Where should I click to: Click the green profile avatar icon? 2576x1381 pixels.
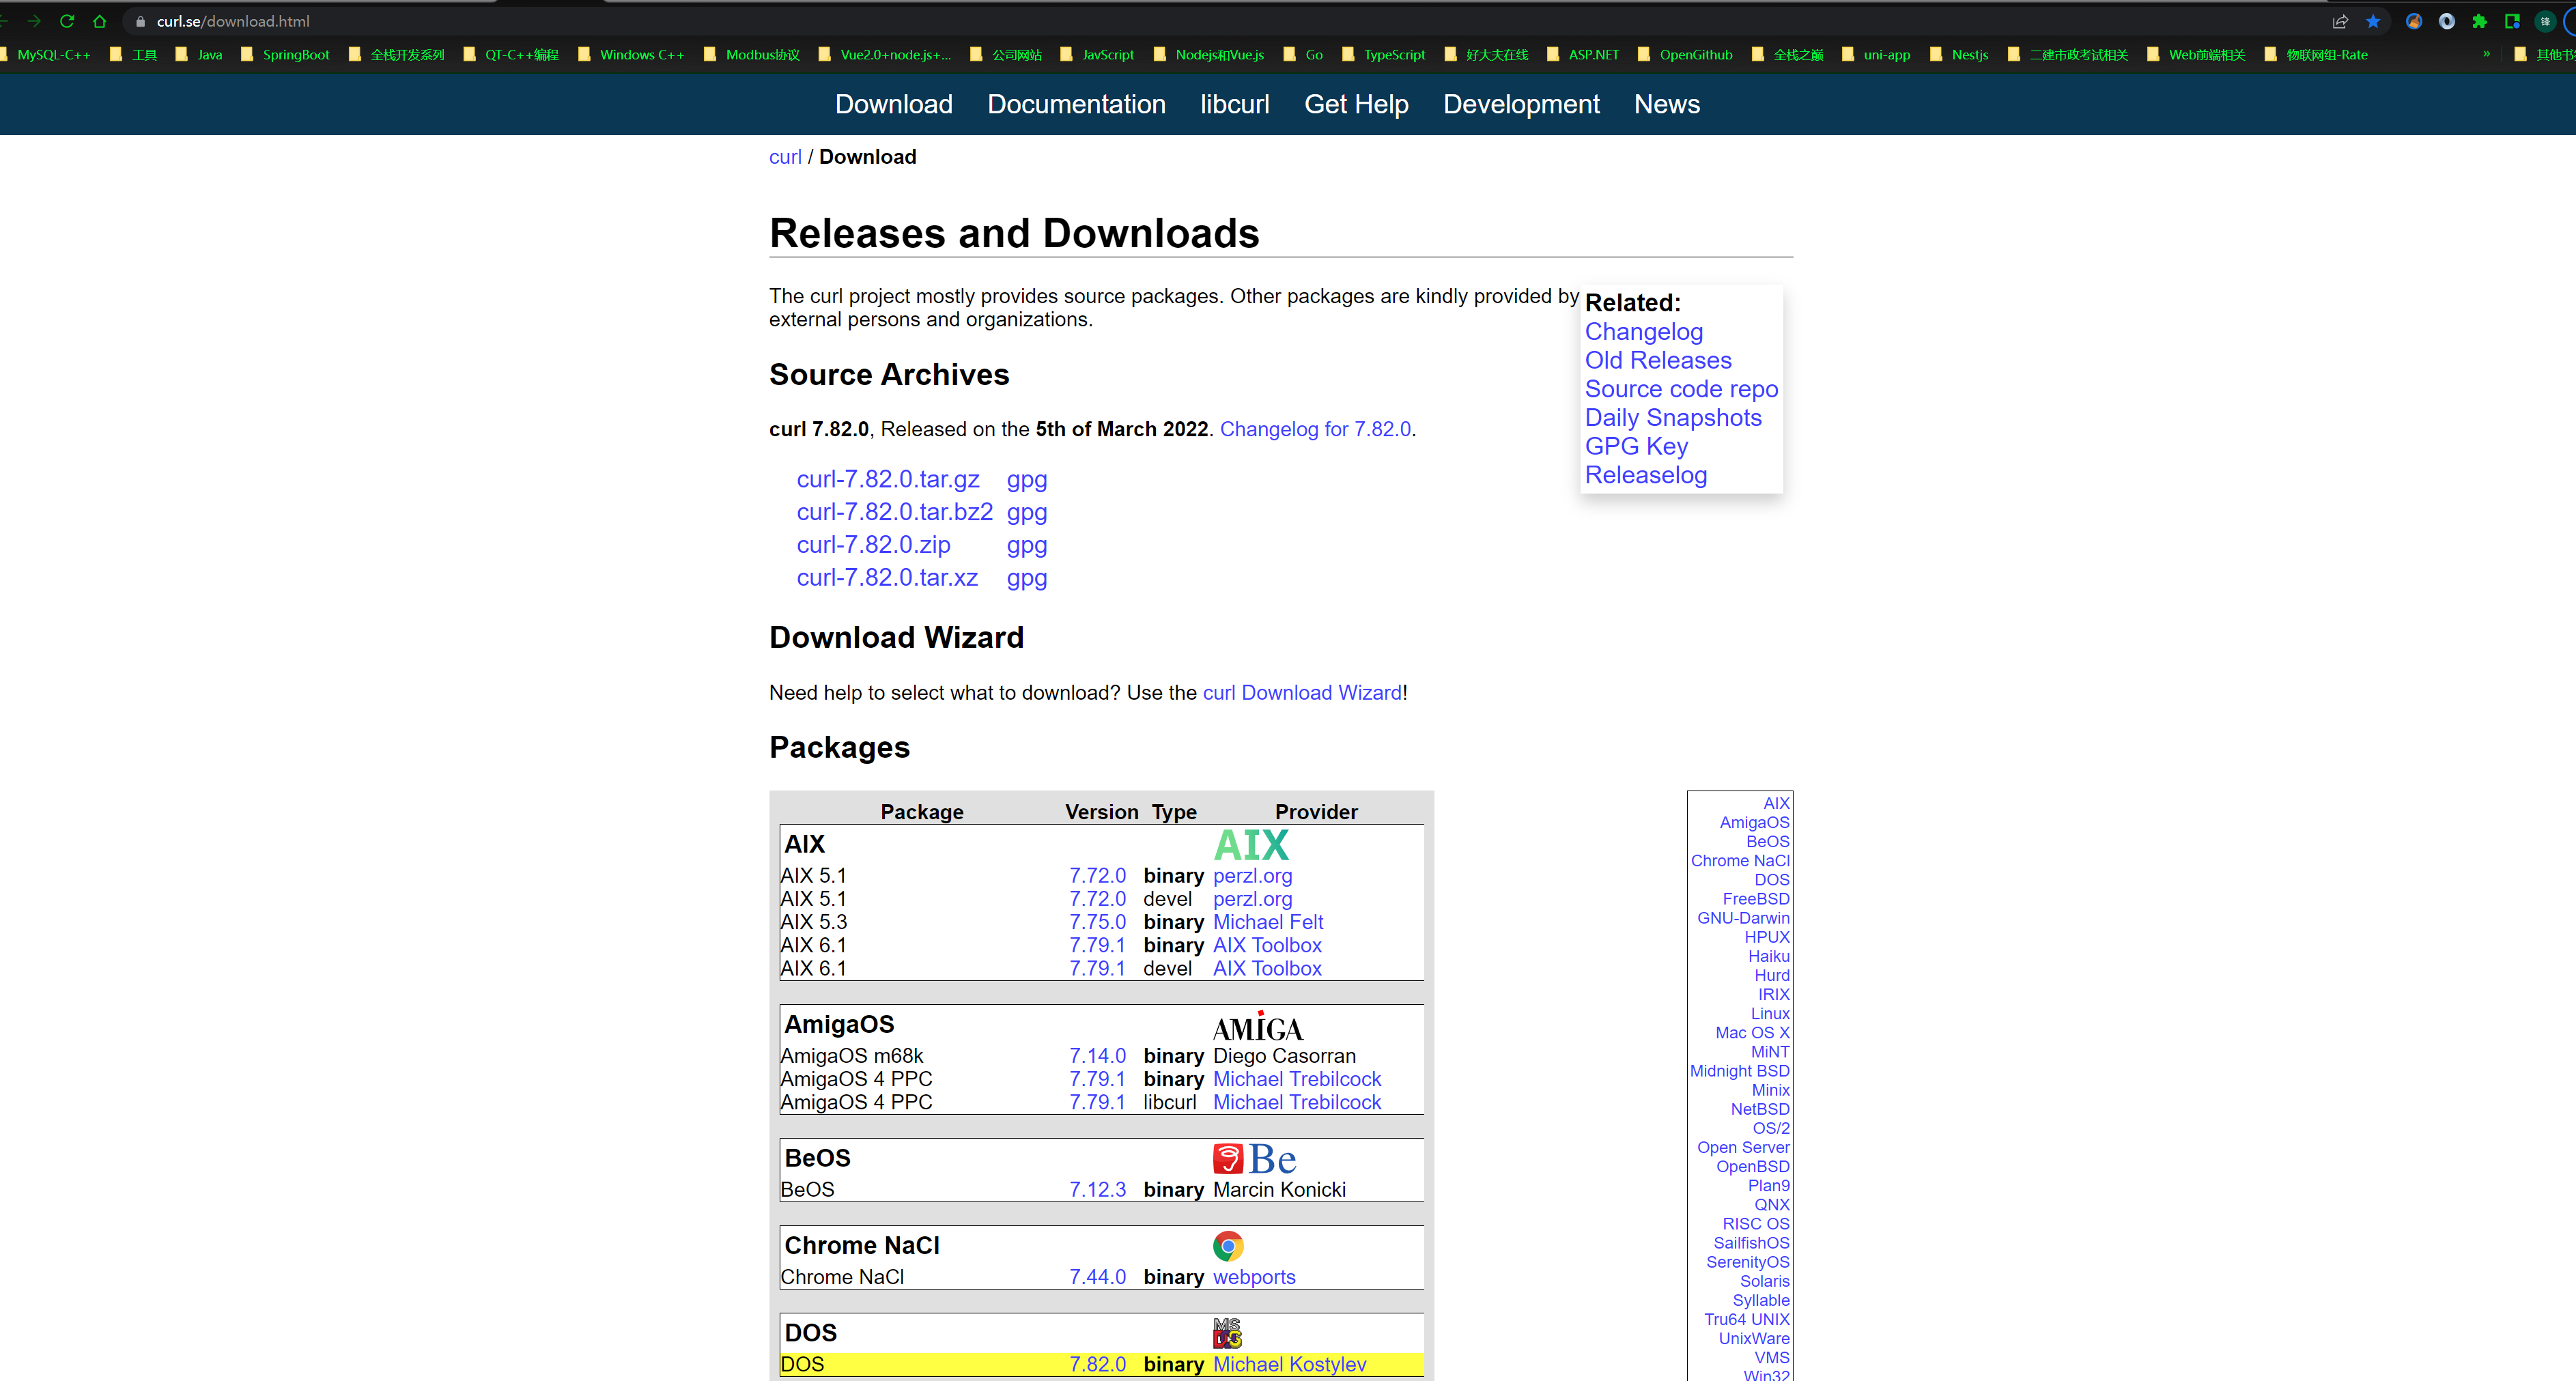click(x=2545, y=21)
